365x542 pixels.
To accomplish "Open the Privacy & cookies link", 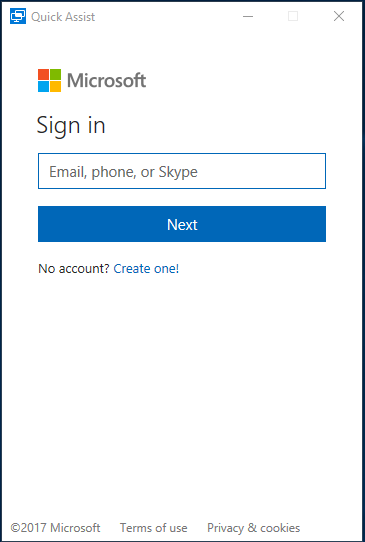I will pyautogui.click(x=254, y=528).
